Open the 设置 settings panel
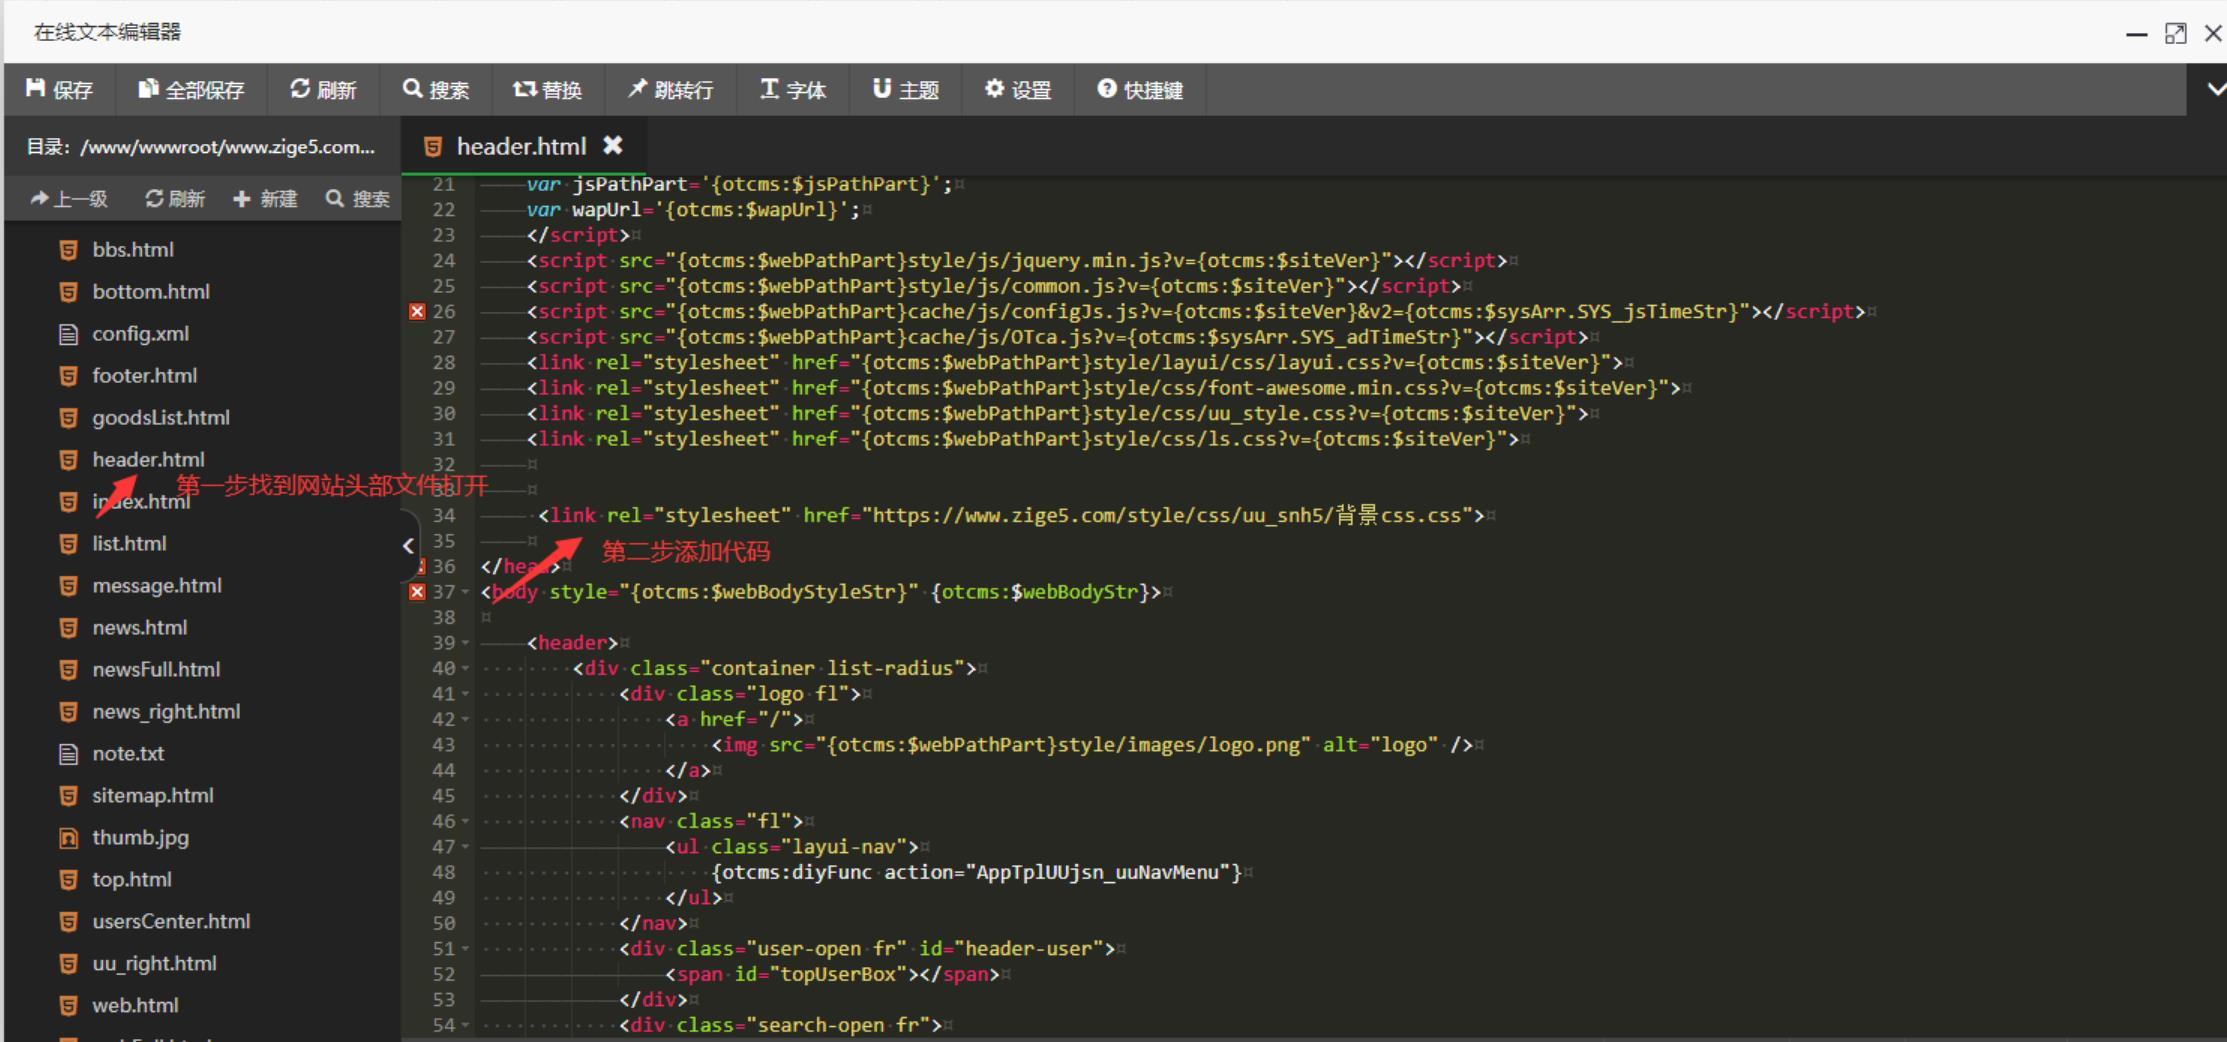 1017,90
